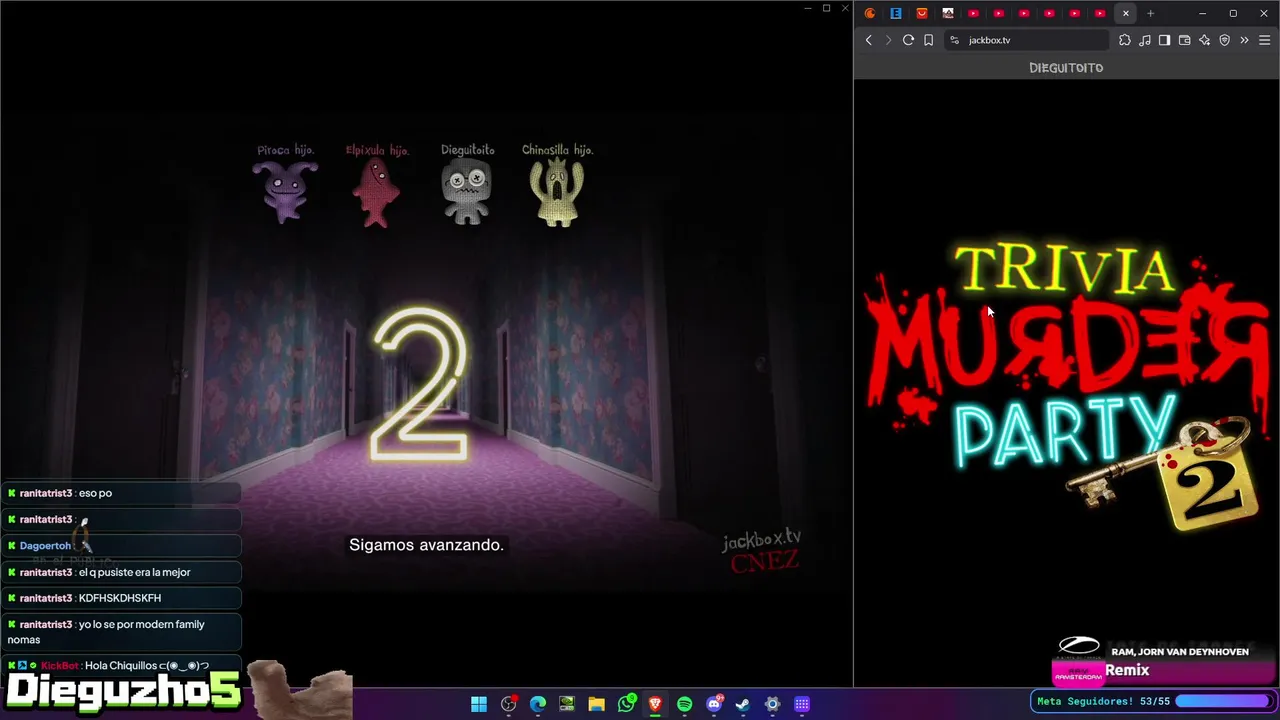Open a new browser tab
The height and width of the screenshot is (720, 1280).
[x=1150, y=13]
